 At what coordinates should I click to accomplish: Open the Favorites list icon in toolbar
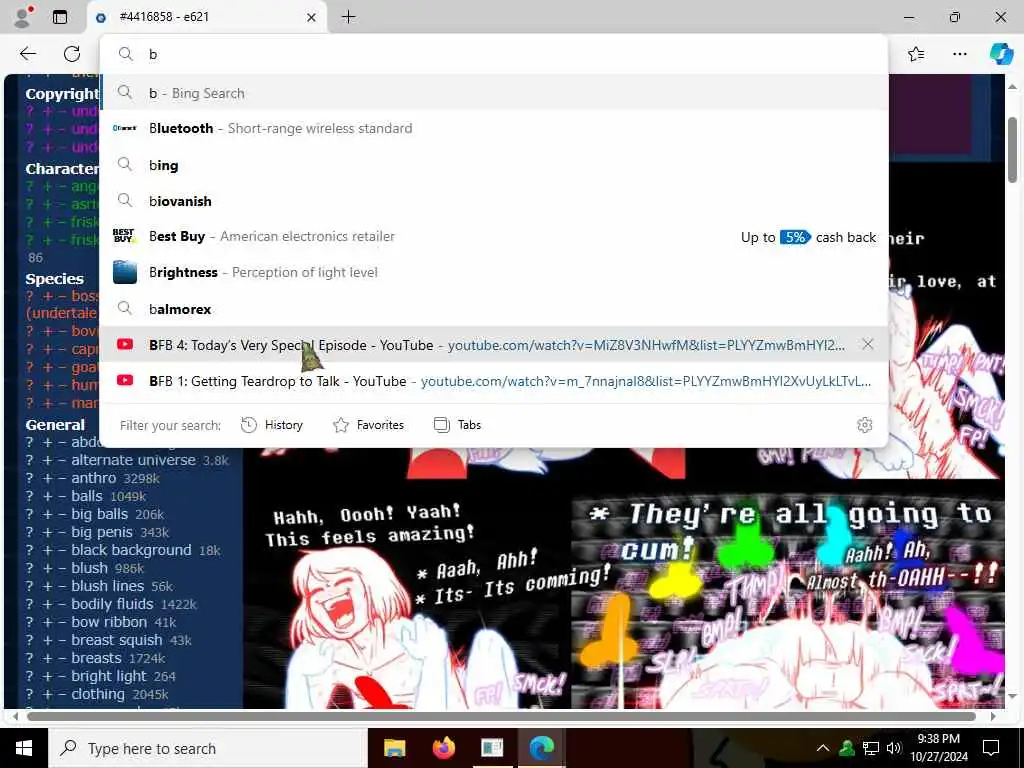pos(916,54)
